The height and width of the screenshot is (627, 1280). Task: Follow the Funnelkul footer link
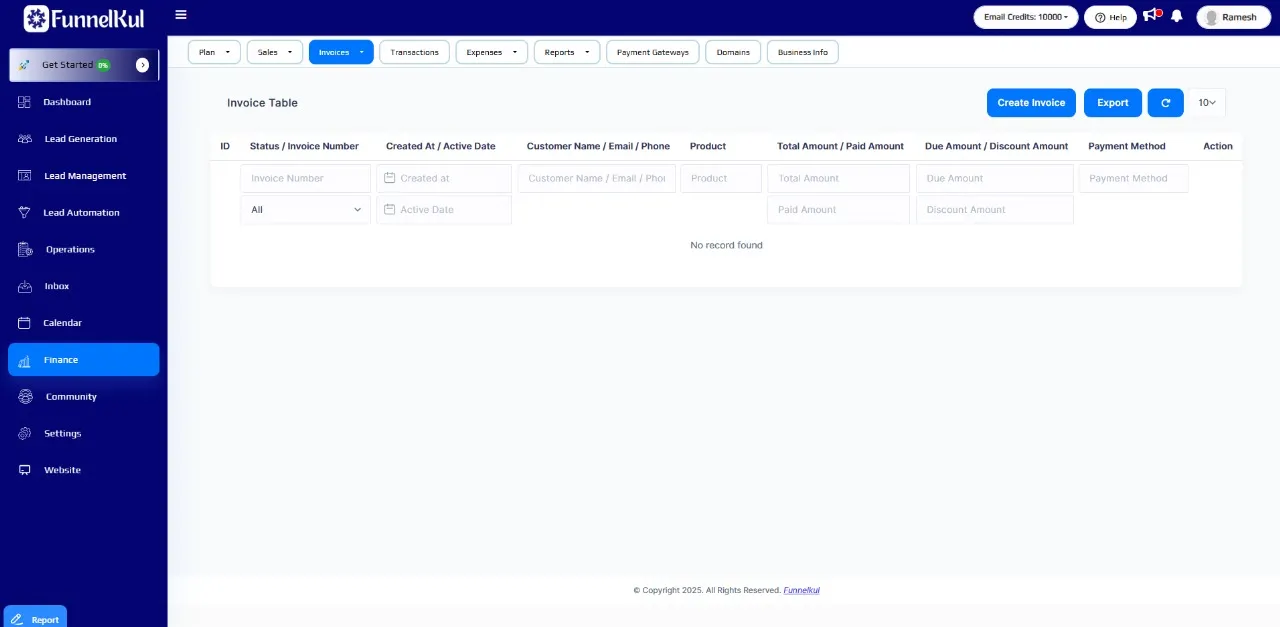click(801, 590)
